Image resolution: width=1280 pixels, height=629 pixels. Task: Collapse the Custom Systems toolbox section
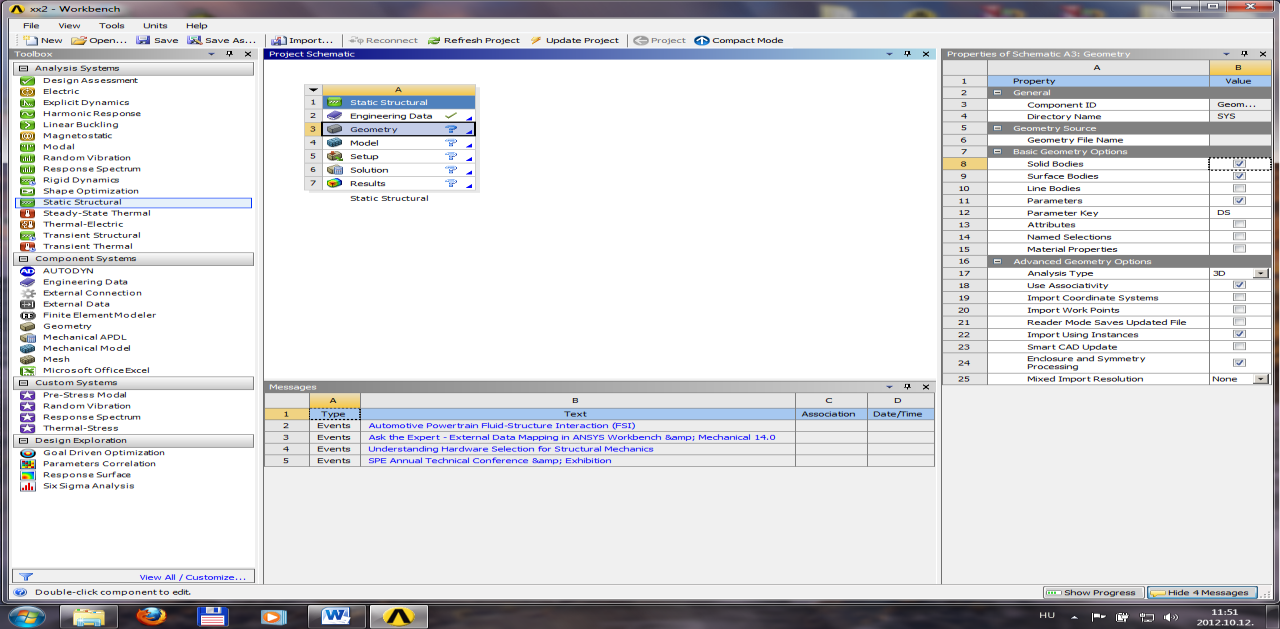pos(23,382)
